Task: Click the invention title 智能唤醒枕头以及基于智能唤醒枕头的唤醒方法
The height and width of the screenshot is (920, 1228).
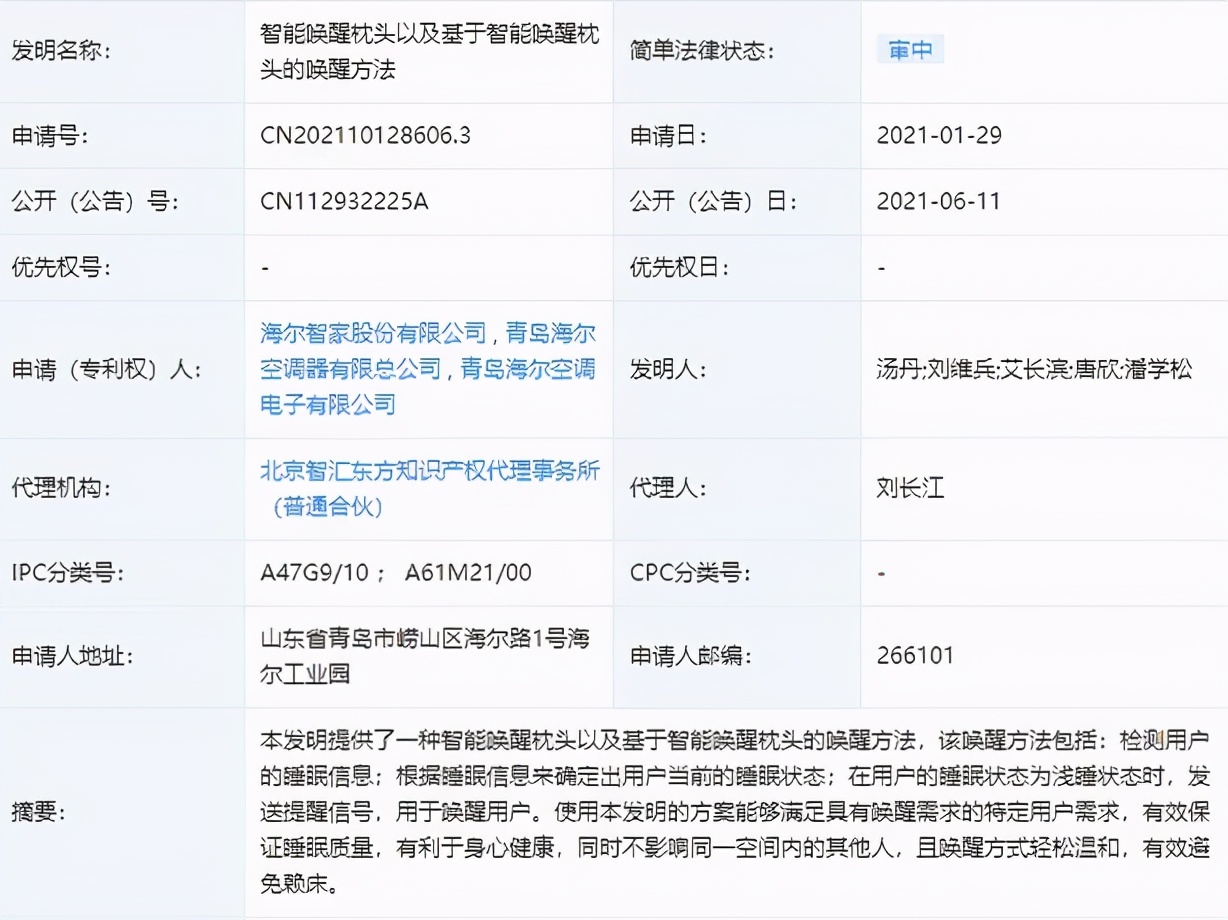Action: pyautogui.click(x=429, y=50)
